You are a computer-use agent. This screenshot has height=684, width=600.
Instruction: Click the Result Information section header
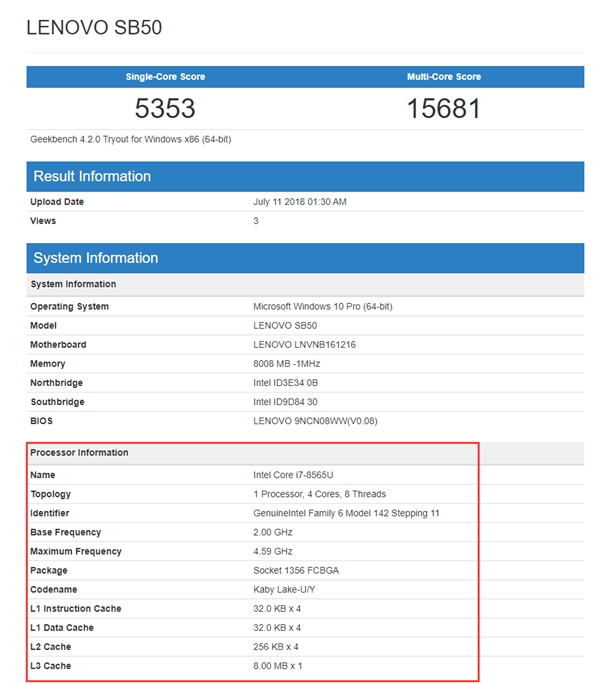pos(305,177)
